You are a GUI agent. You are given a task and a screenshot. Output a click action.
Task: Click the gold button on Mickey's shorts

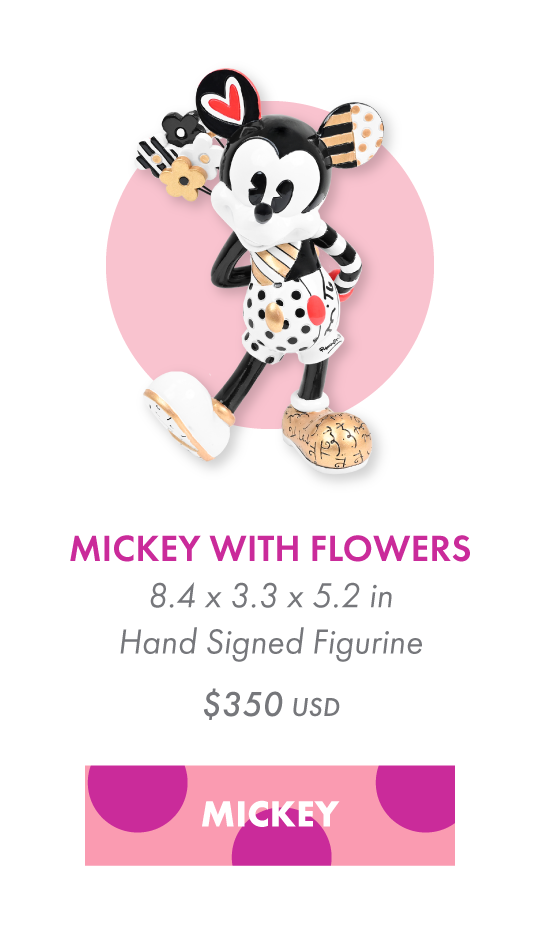click(276, 314)
